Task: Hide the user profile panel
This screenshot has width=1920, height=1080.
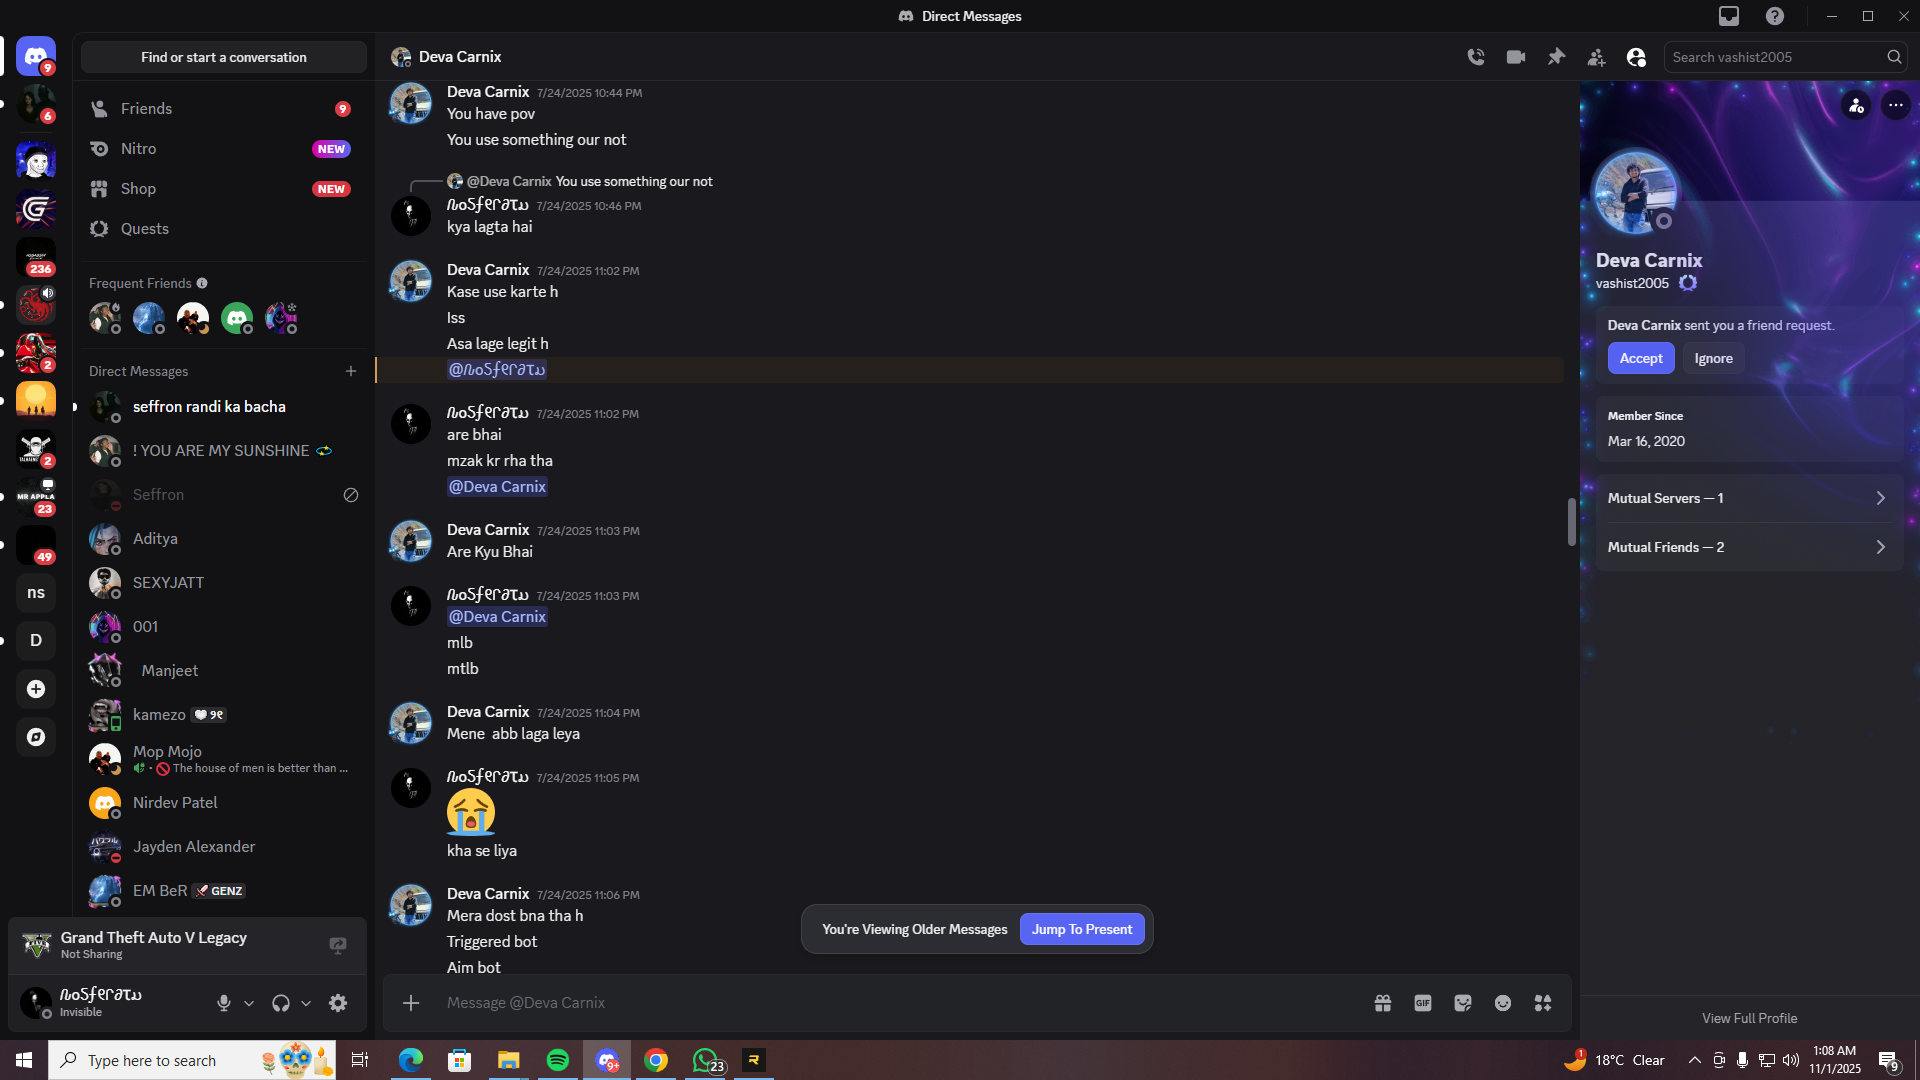Action: click(1636, 57)
